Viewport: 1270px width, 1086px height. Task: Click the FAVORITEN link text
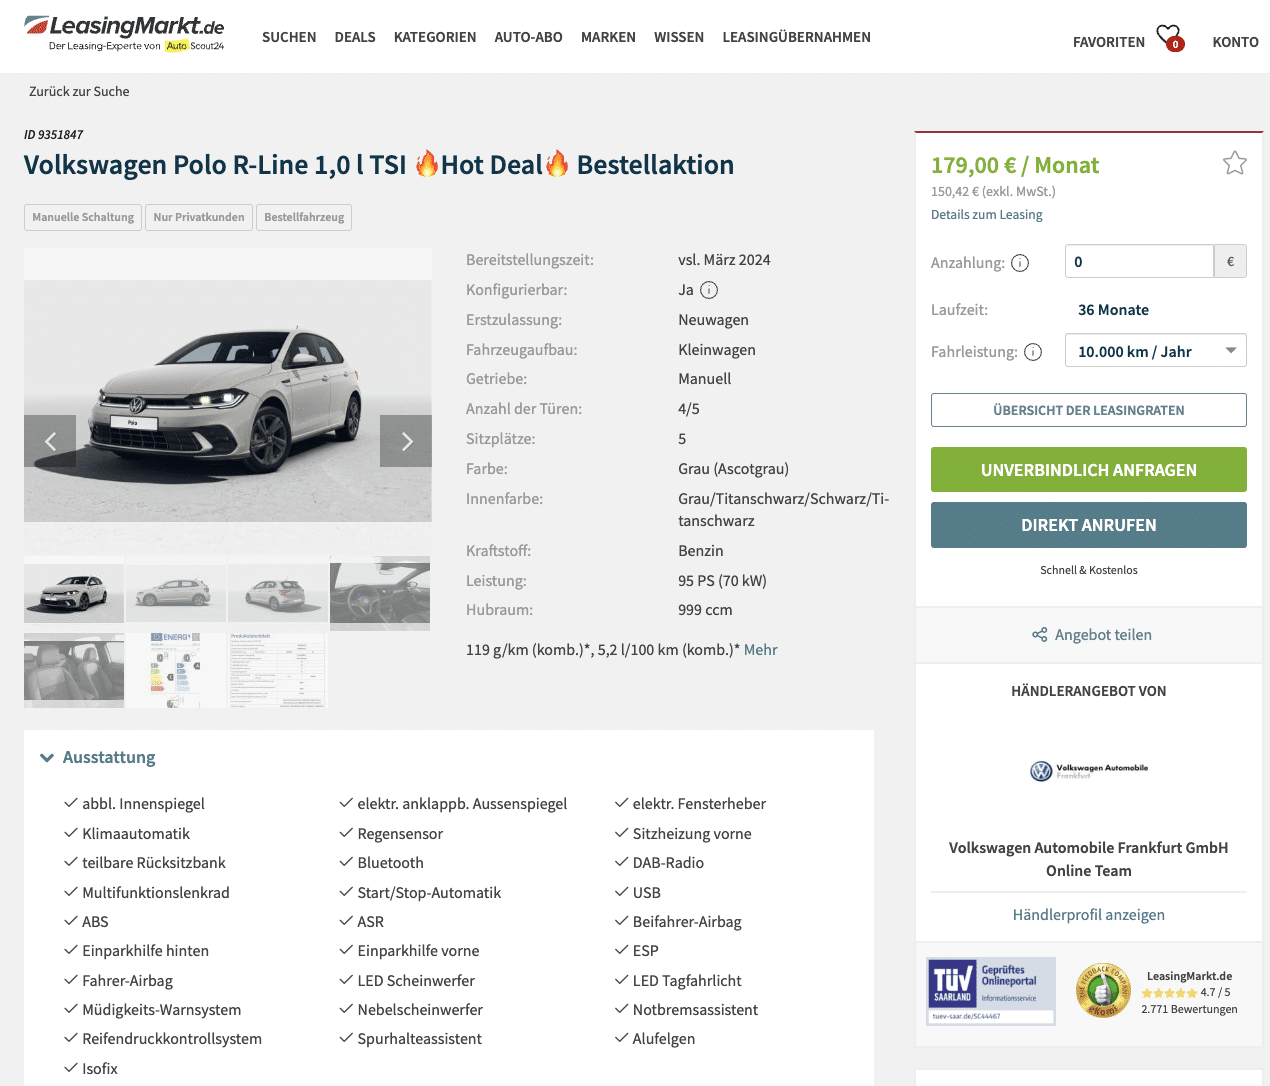(1109, 42)
